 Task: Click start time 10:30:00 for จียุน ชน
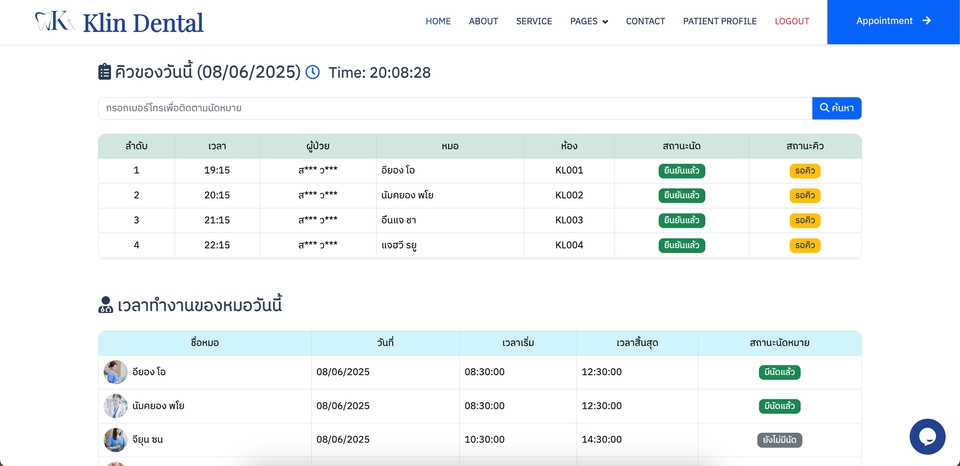485,440
